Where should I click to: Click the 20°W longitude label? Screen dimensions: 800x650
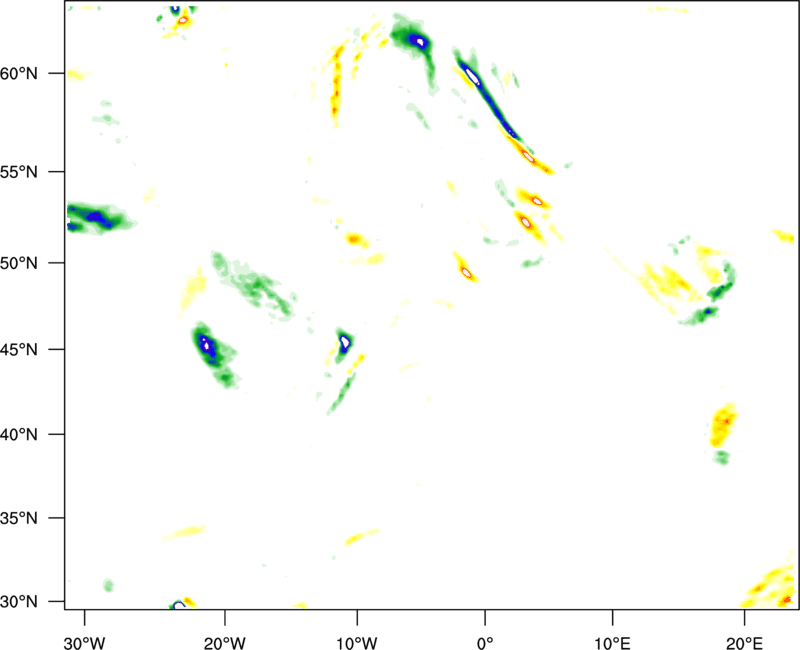(x=224, y=643)
